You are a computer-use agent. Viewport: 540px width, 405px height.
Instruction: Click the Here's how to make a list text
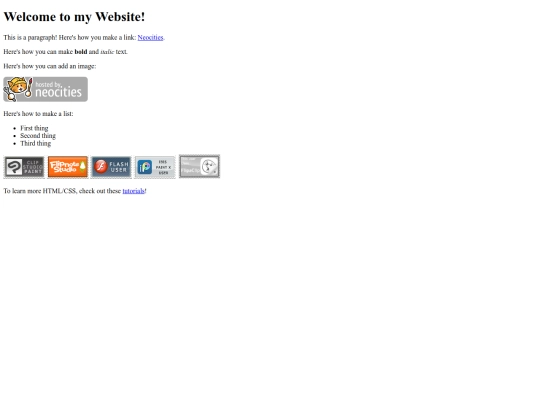point(38,114)
